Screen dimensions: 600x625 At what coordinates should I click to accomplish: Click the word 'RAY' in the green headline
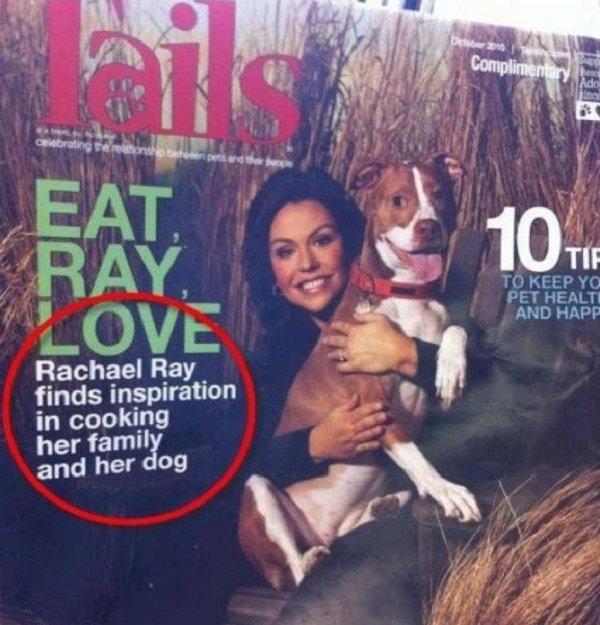click(x=107, y=273)
